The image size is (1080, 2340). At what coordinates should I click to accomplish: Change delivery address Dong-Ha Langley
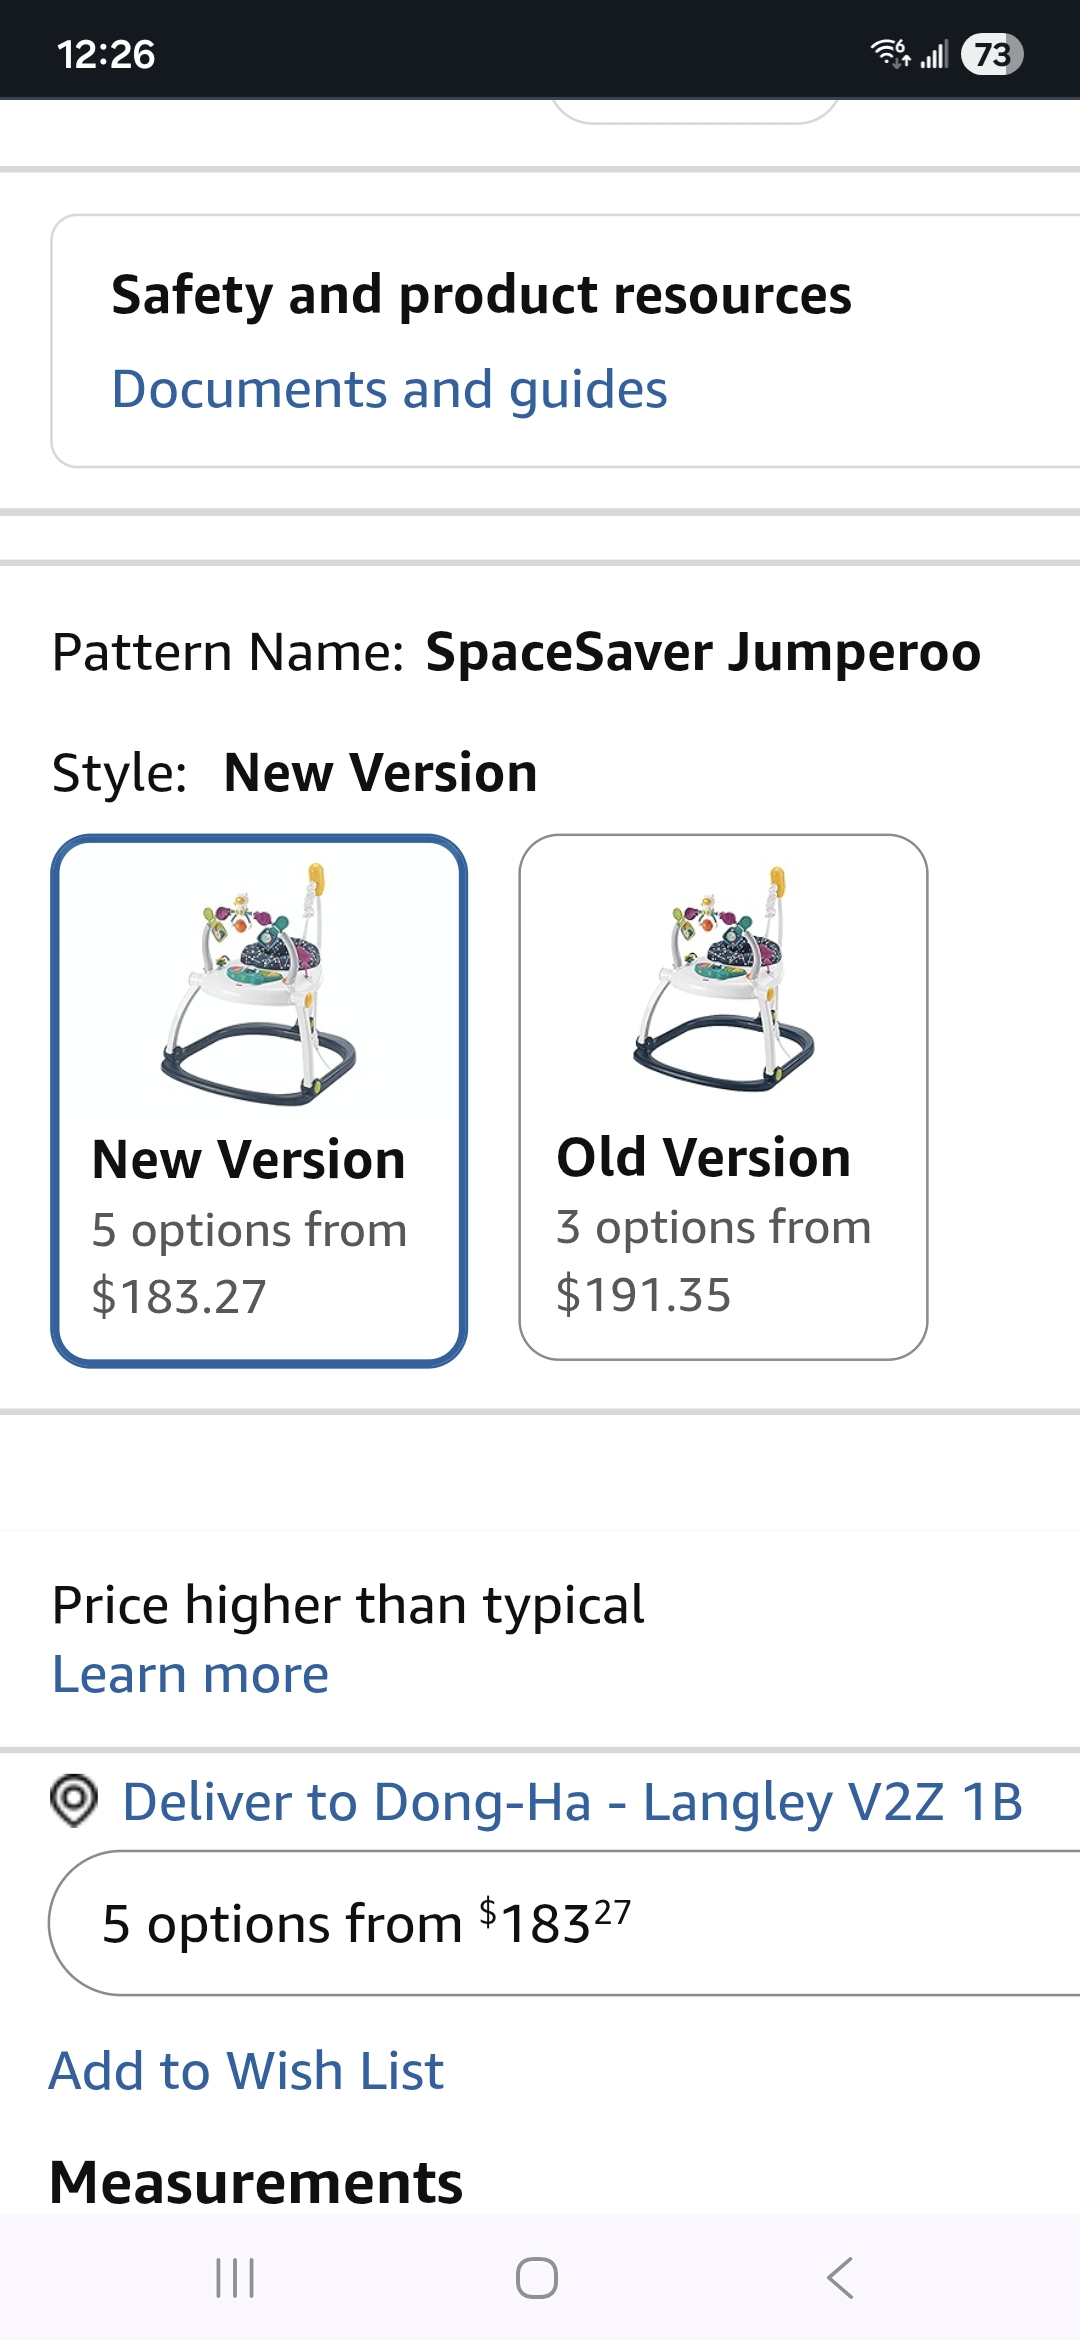[x=572, y=1802]
